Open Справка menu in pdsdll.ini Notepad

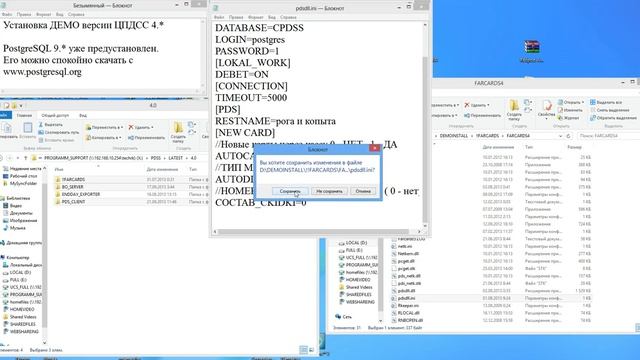[x=288, y=18]
